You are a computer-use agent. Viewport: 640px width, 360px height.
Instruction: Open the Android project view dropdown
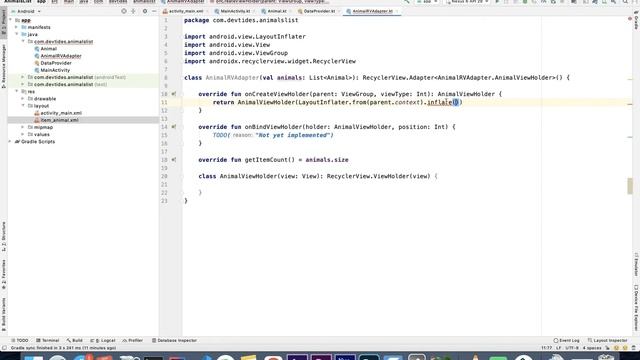26,11
